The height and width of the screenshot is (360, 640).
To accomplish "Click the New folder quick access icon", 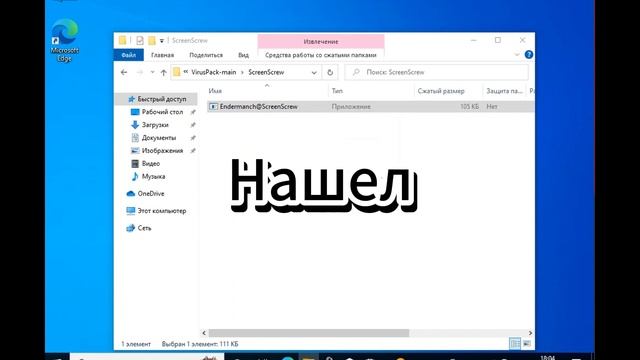I will tap(152, 40).
